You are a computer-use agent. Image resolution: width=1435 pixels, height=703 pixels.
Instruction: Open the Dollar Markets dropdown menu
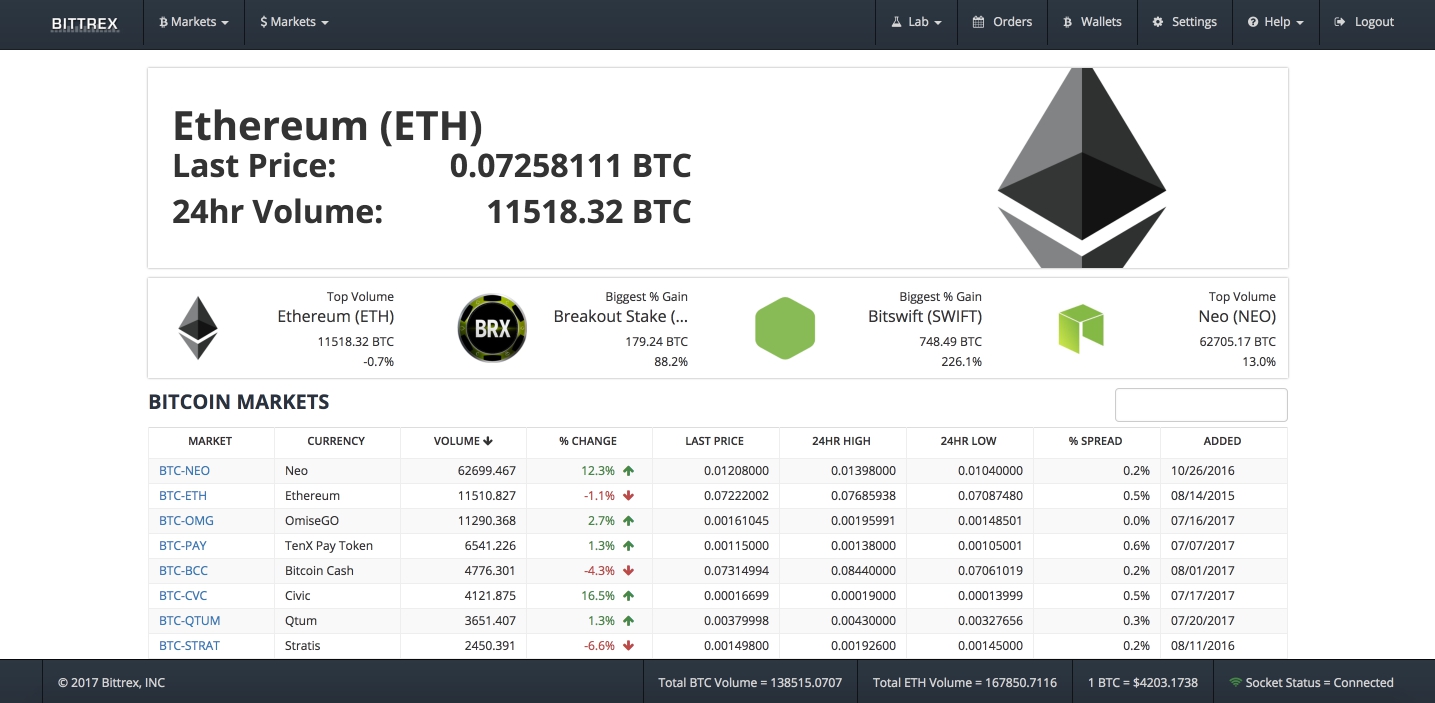pos(294,22)
